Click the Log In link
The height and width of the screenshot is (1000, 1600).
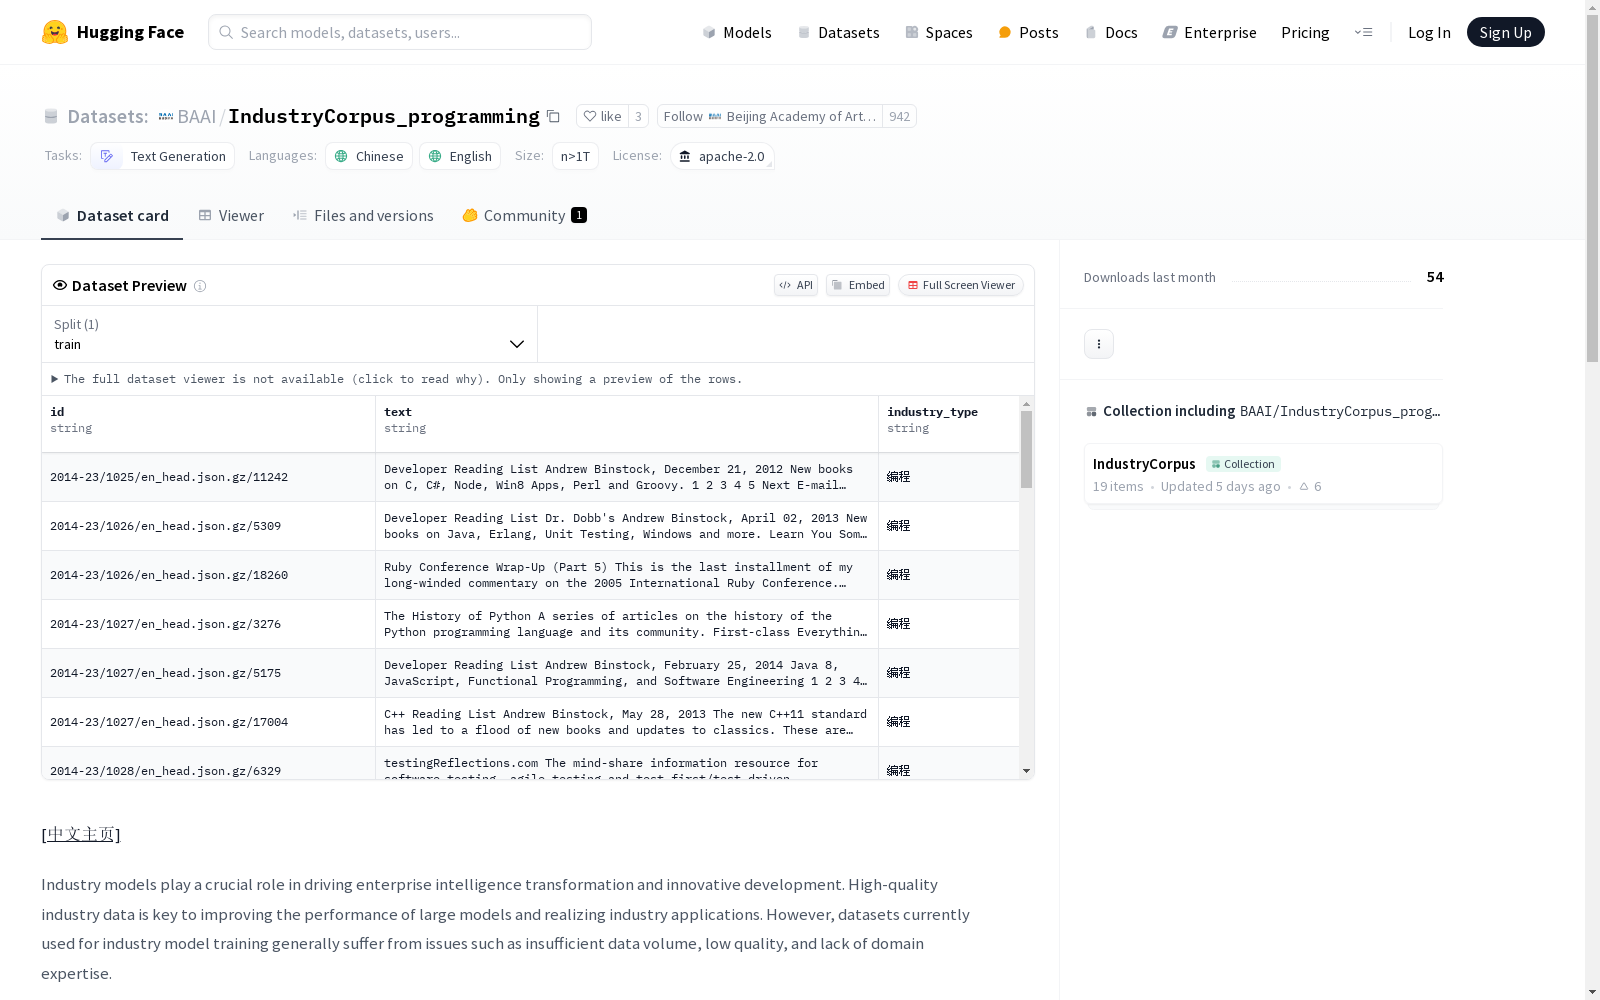(x=1429, y=32)
